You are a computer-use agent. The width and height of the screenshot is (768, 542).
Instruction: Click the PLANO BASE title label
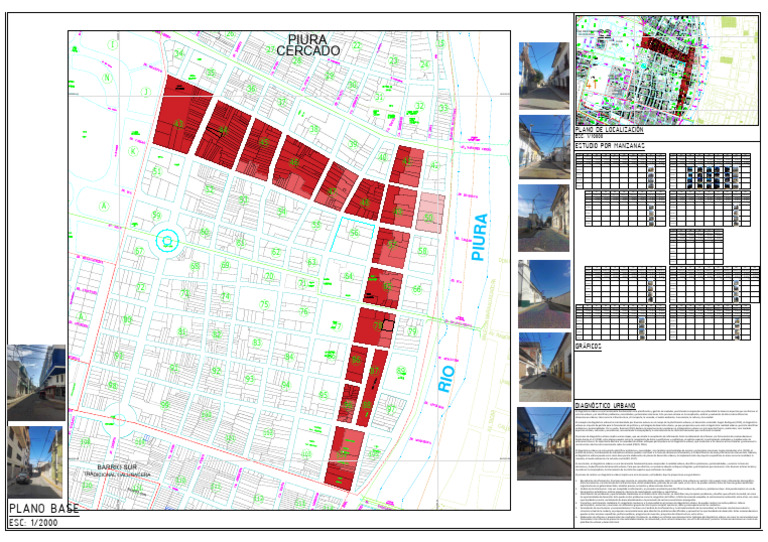(x=44, y=509)
